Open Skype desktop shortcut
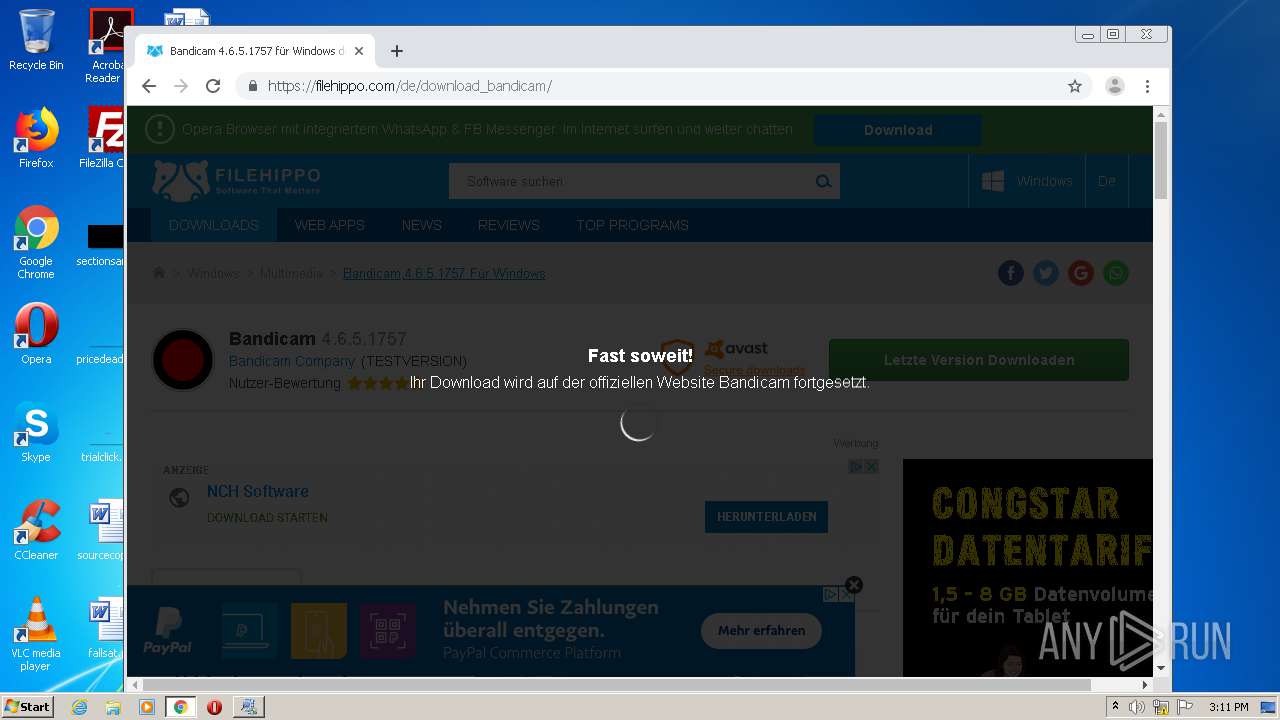This screenshot has height=720, width=1280. (x=36, y=432)
